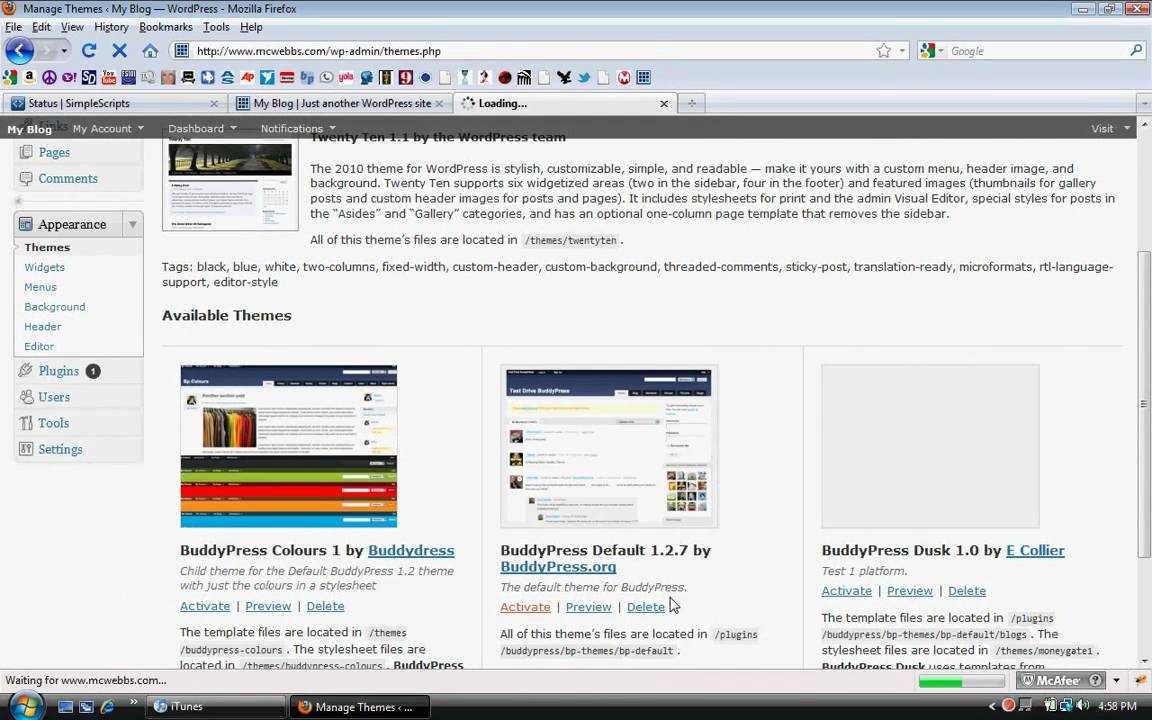Stop page loading with the X icon

pos(119,51)
